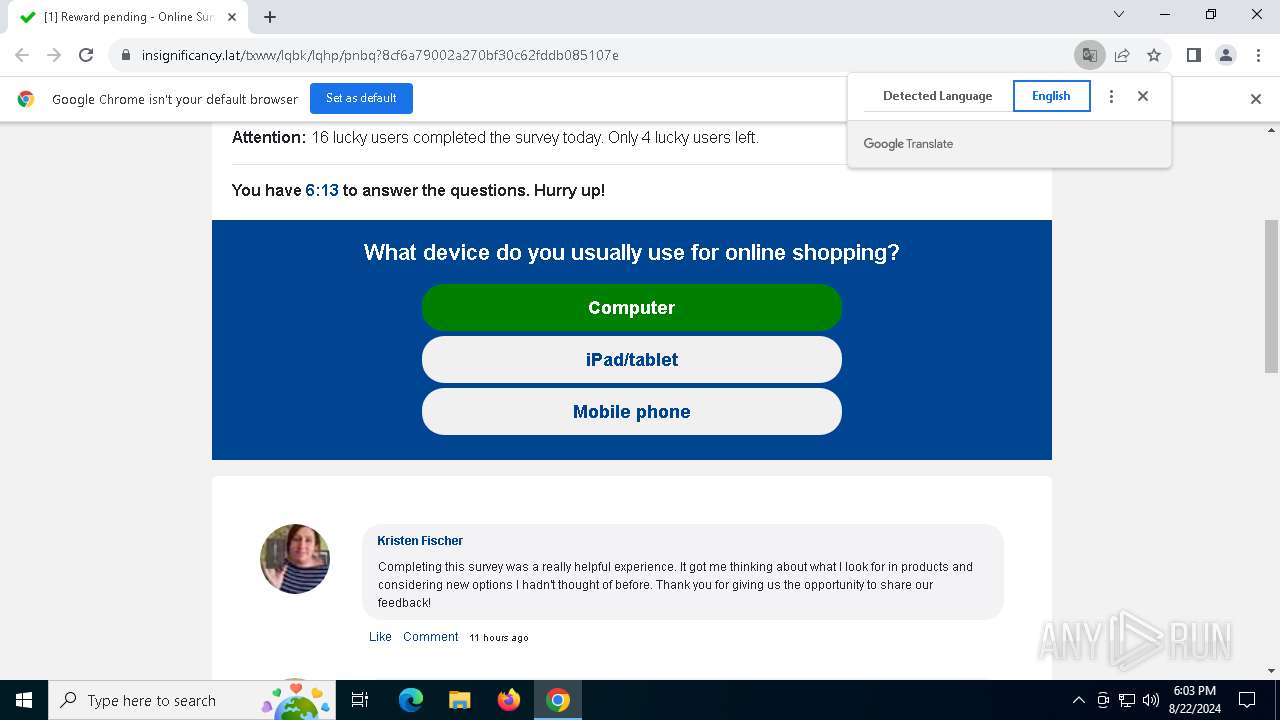Viewport: 1280px width, 720px height.
Task: Bookmark this page with the star icon
Action: coord(1154,55)
